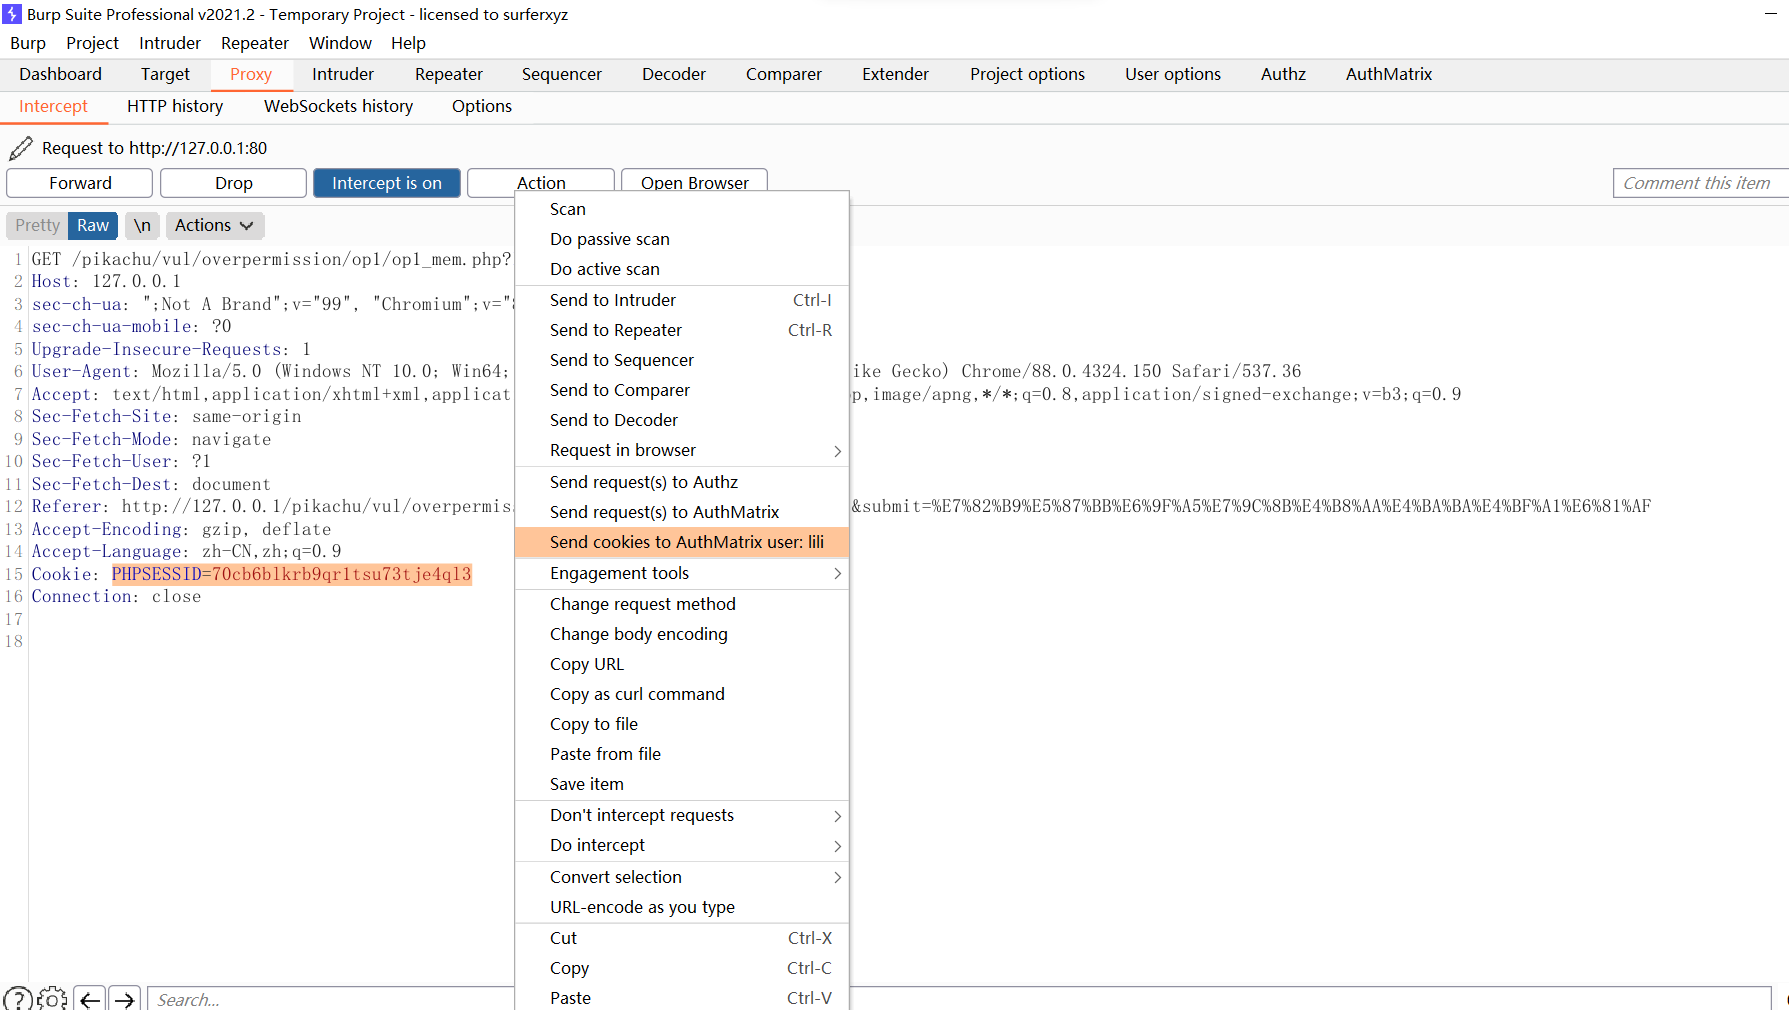Click the Comment this item field
This screenshot has width=1789, height=1010.
coord(1698,183)
